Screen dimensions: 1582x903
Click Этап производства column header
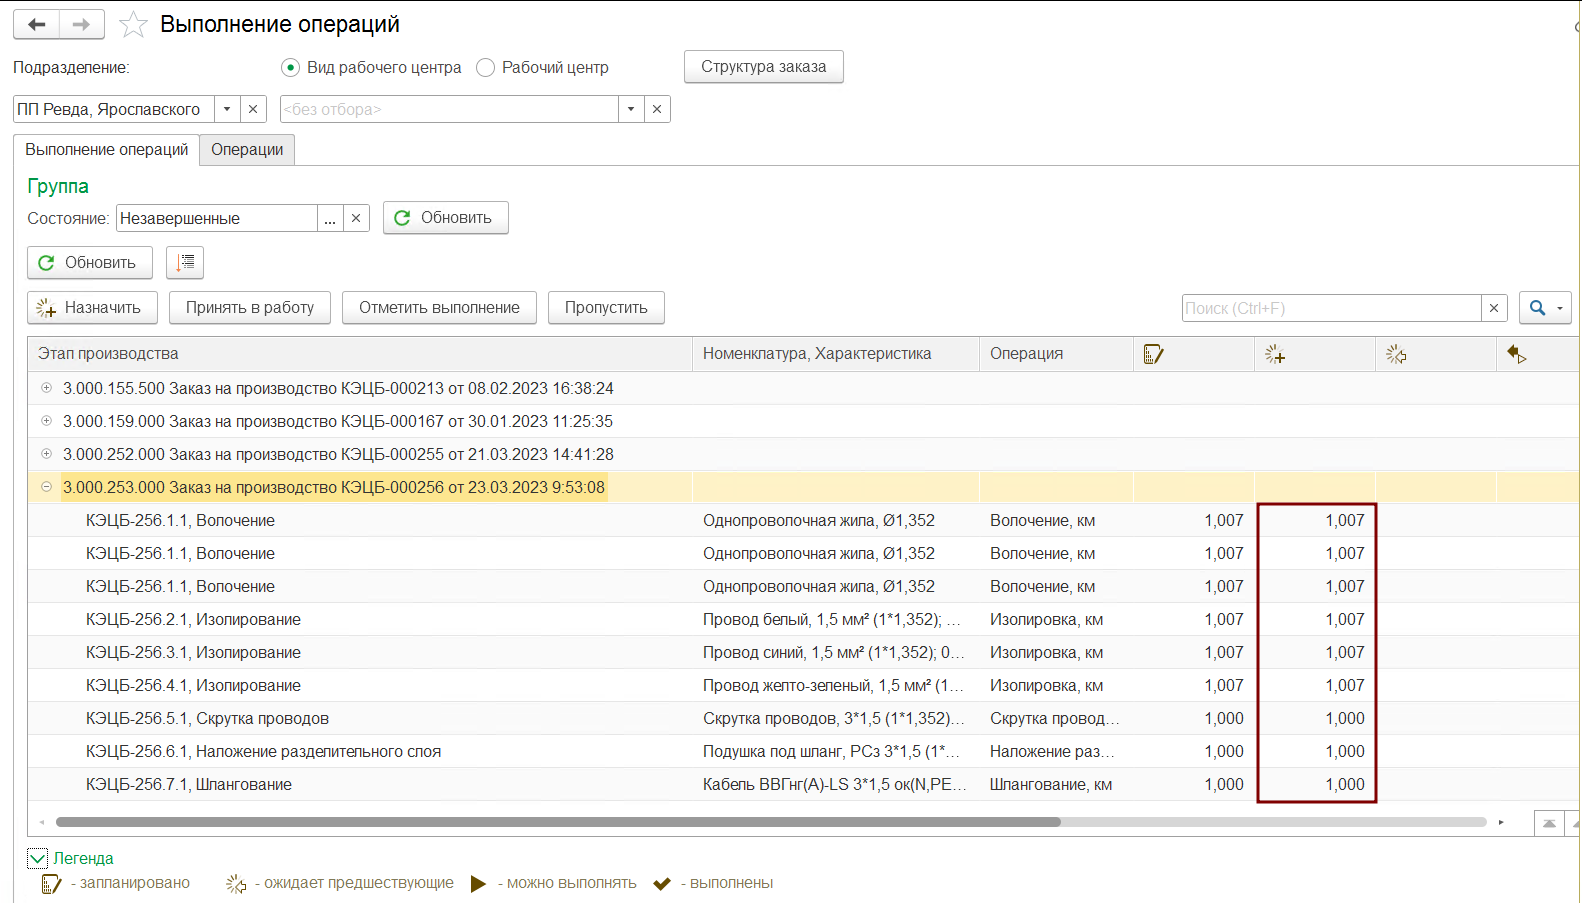pos(360,354)
